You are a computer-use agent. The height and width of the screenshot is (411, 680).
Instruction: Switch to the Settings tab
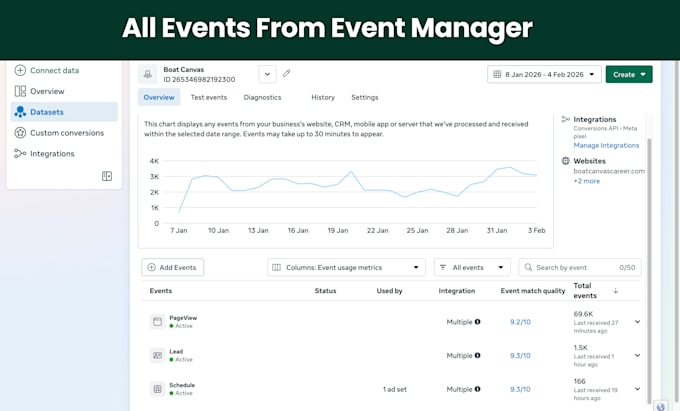[365, 98]
